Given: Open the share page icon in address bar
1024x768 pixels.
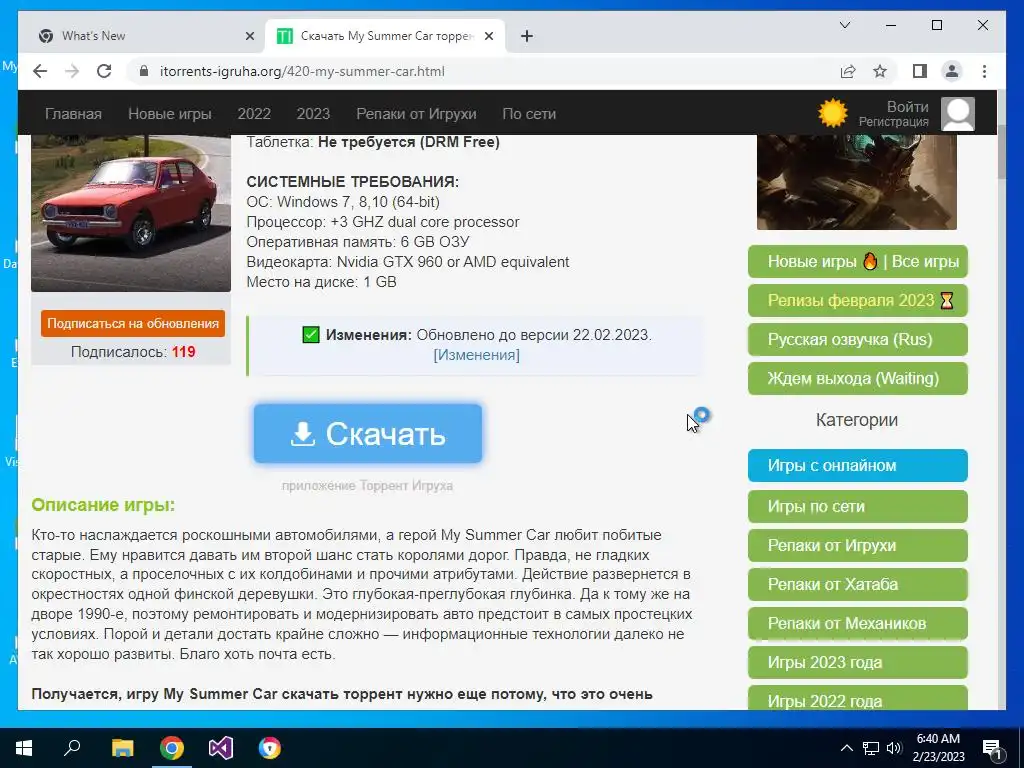Looking at the screenshot, I should pyautogui.click(x=848, y=71).
